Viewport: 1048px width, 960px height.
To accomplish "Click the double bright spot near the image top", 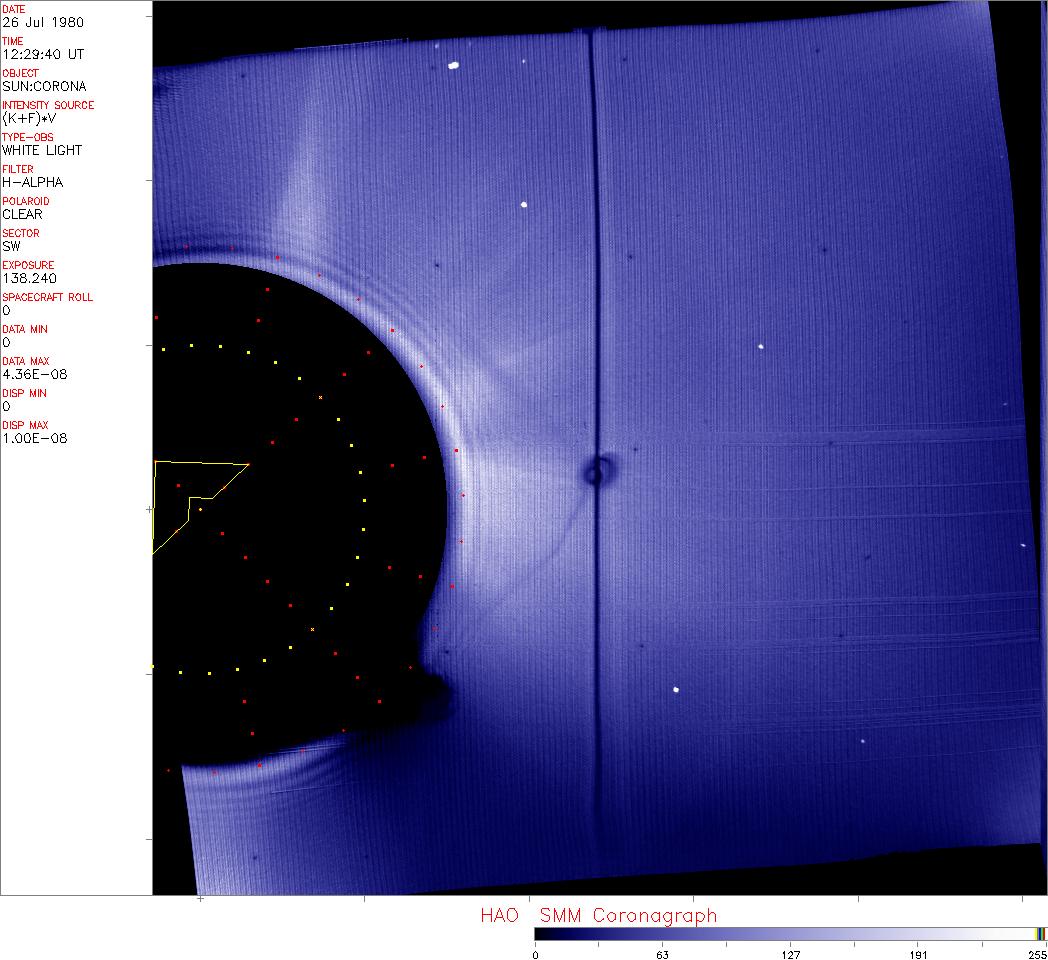I will point(453,66).
